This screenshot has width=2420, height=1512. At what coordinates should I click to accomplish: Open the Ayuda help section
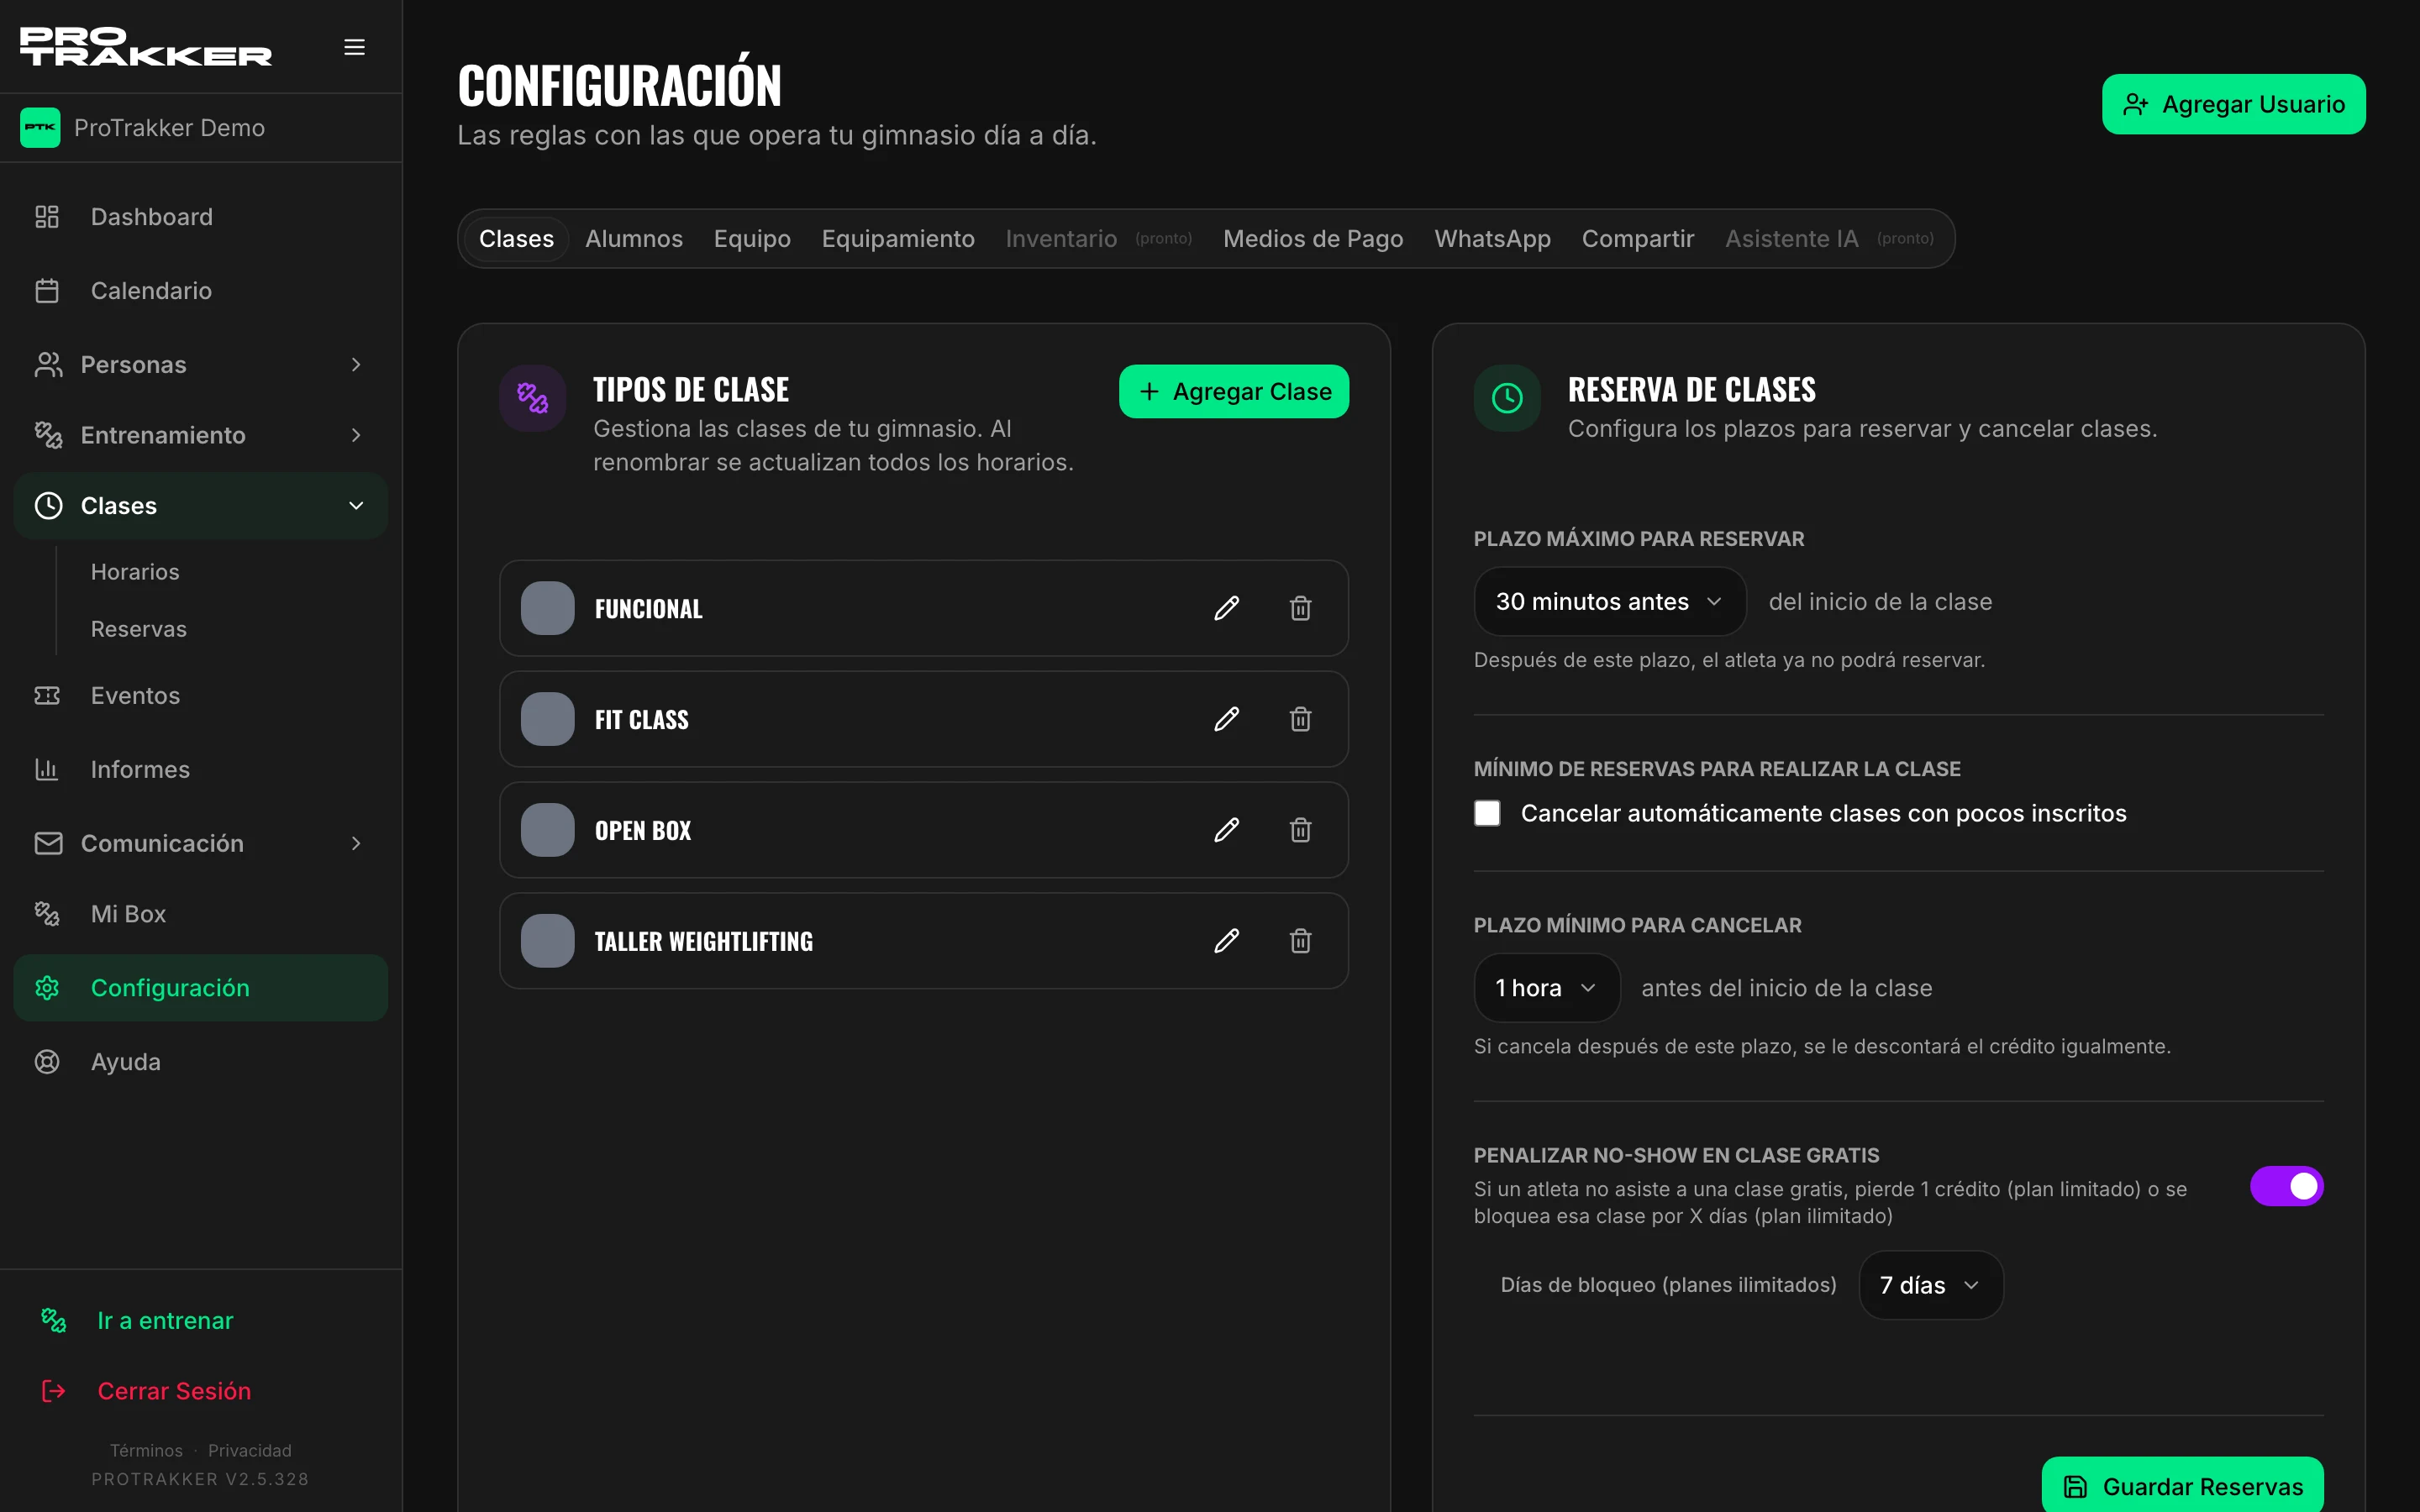click(200, 1062)
